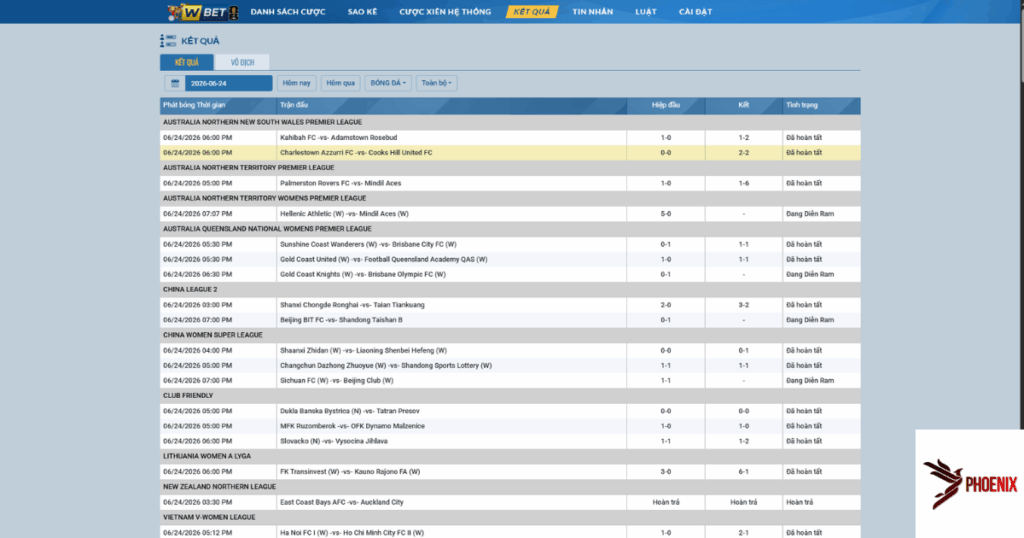Open Sao Kê menu
The height and width of the screenshot is (538, 1024).
pos(362,12)
